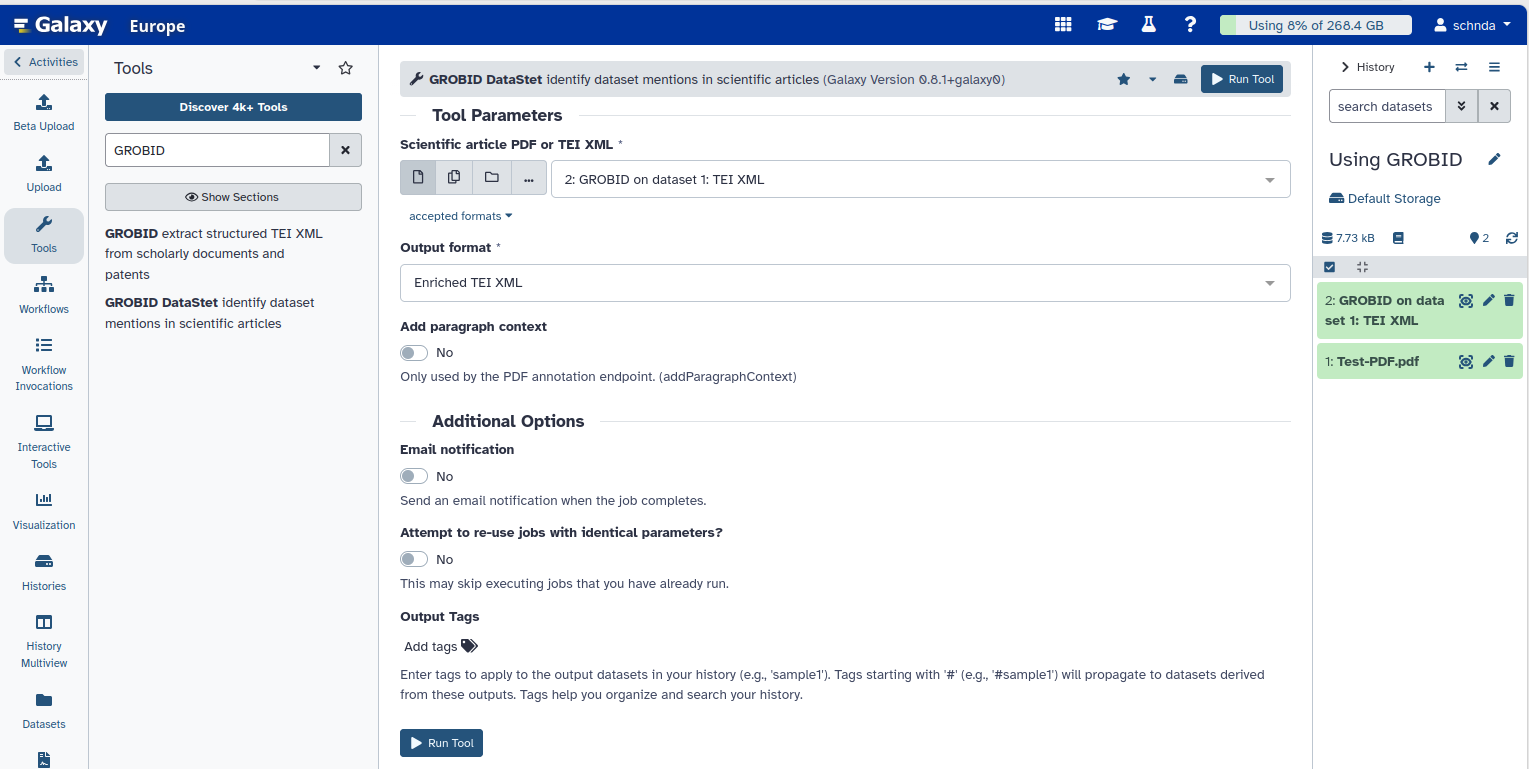
Task: Collapse the History panel chevron
Action: coord(1345,67)
